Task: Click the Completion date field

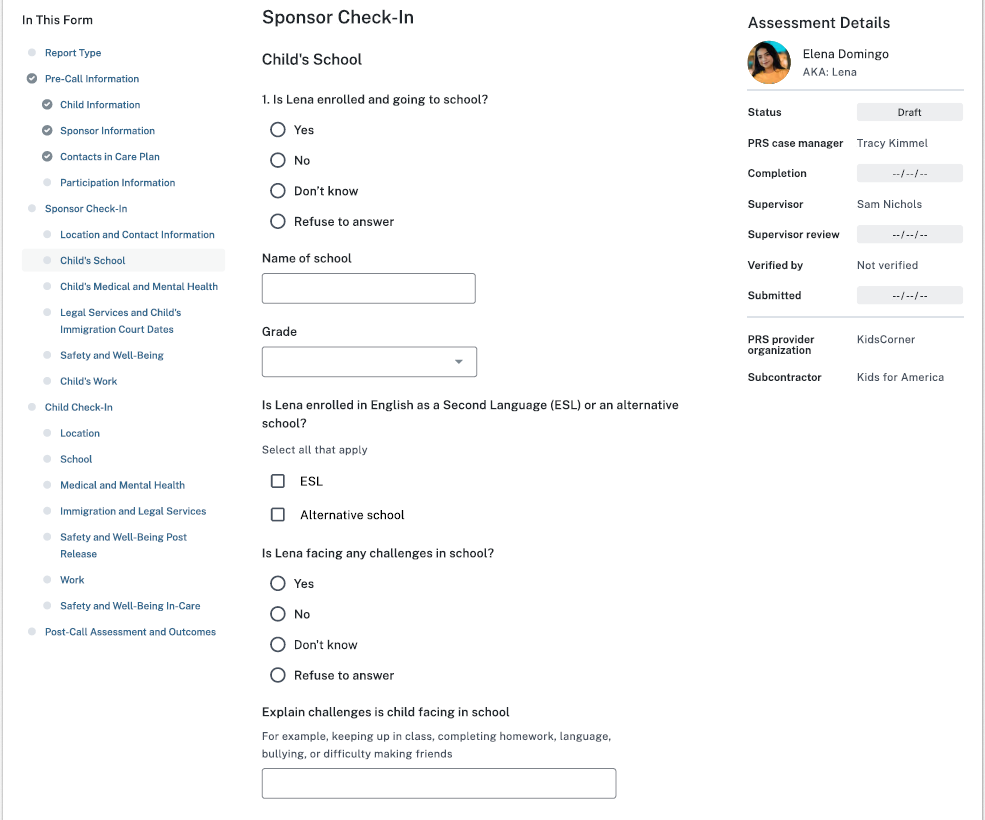Action: (x=909, y=174)
